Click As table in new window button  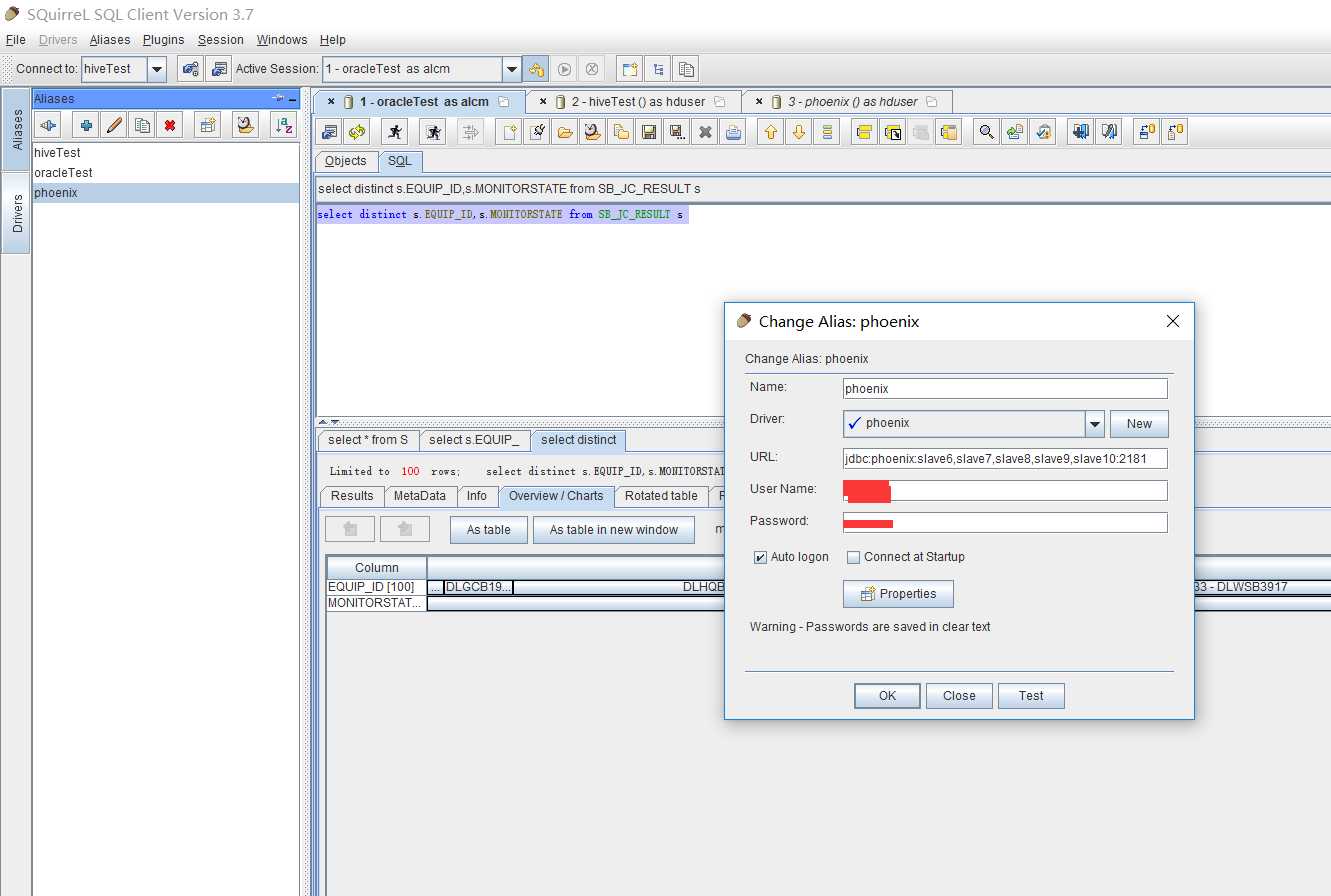pyautogui.click(x=613, y=530)
